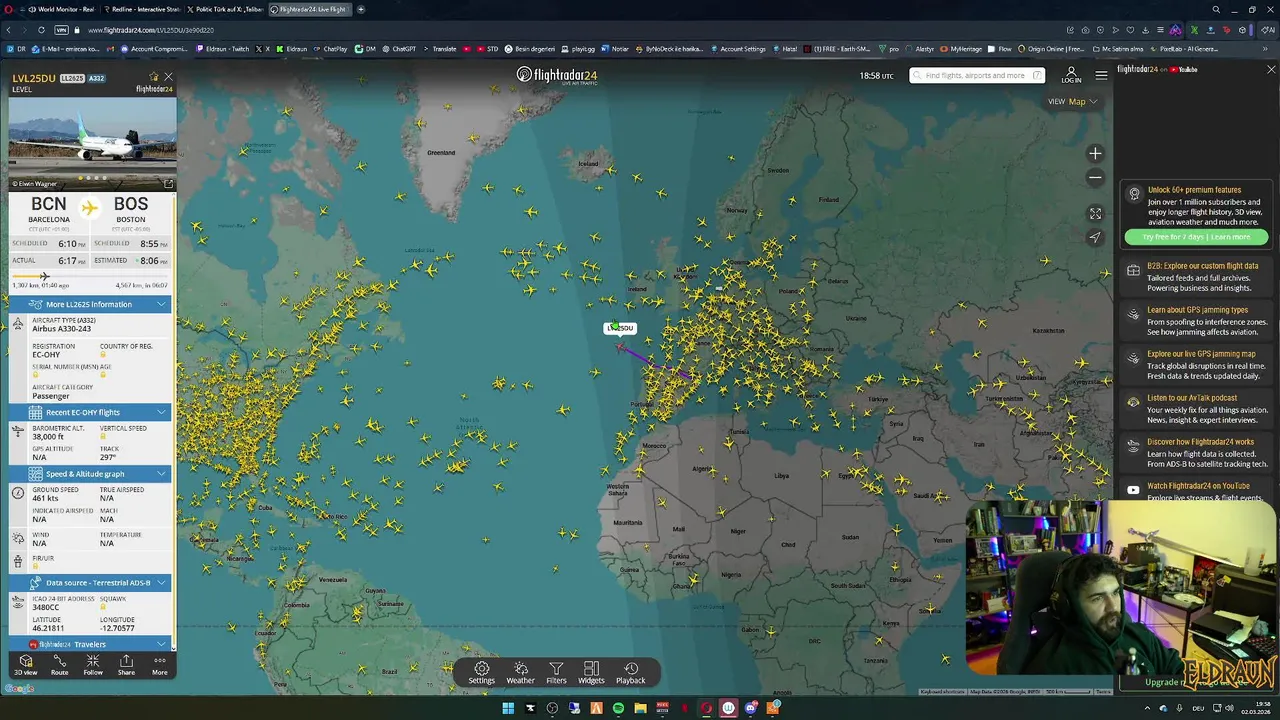Switch to World Monitor tab
This screenshot has width=1280, height=720.
coord(62,9)
